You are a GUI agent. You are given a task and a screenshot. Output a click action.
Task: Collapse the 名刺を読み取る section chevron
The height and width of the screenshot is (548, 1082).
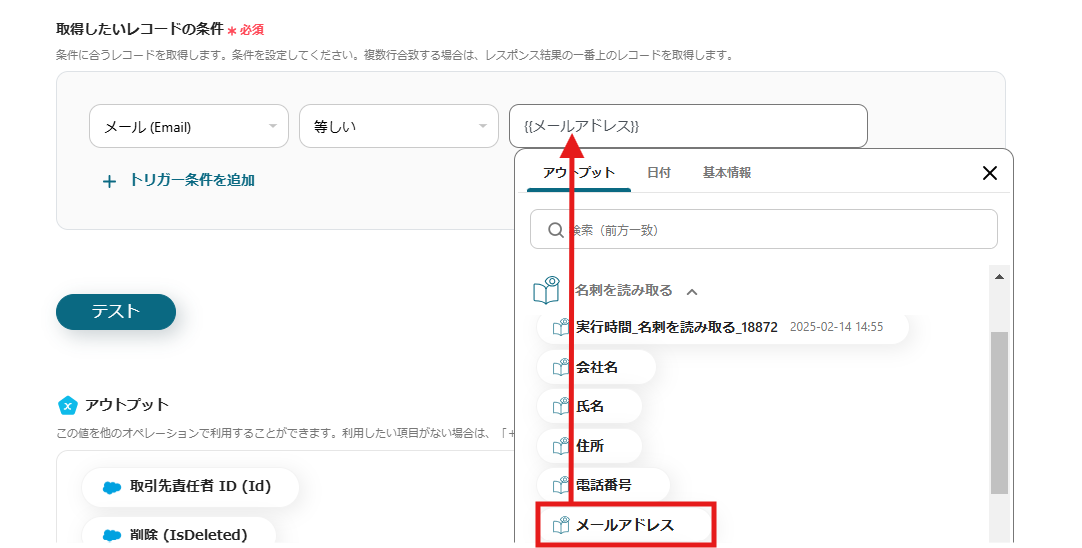coord(692,291)
